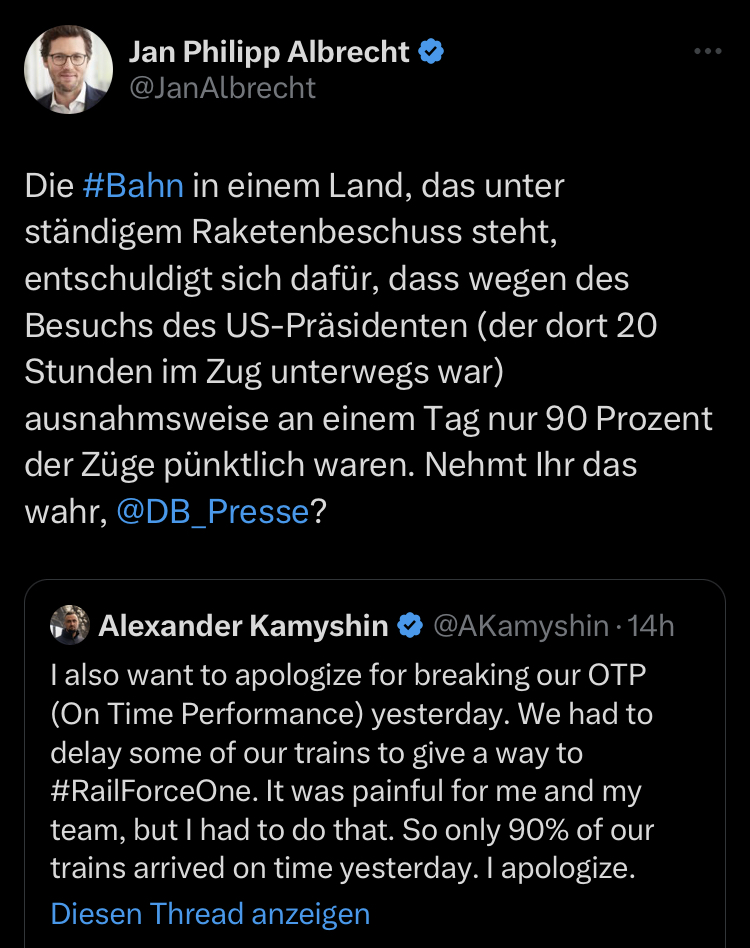Image resolution: width=750 pixels, height=948 pixels.
Task: Select "Diesen Thread anzeigen" link
Action: 210,913
